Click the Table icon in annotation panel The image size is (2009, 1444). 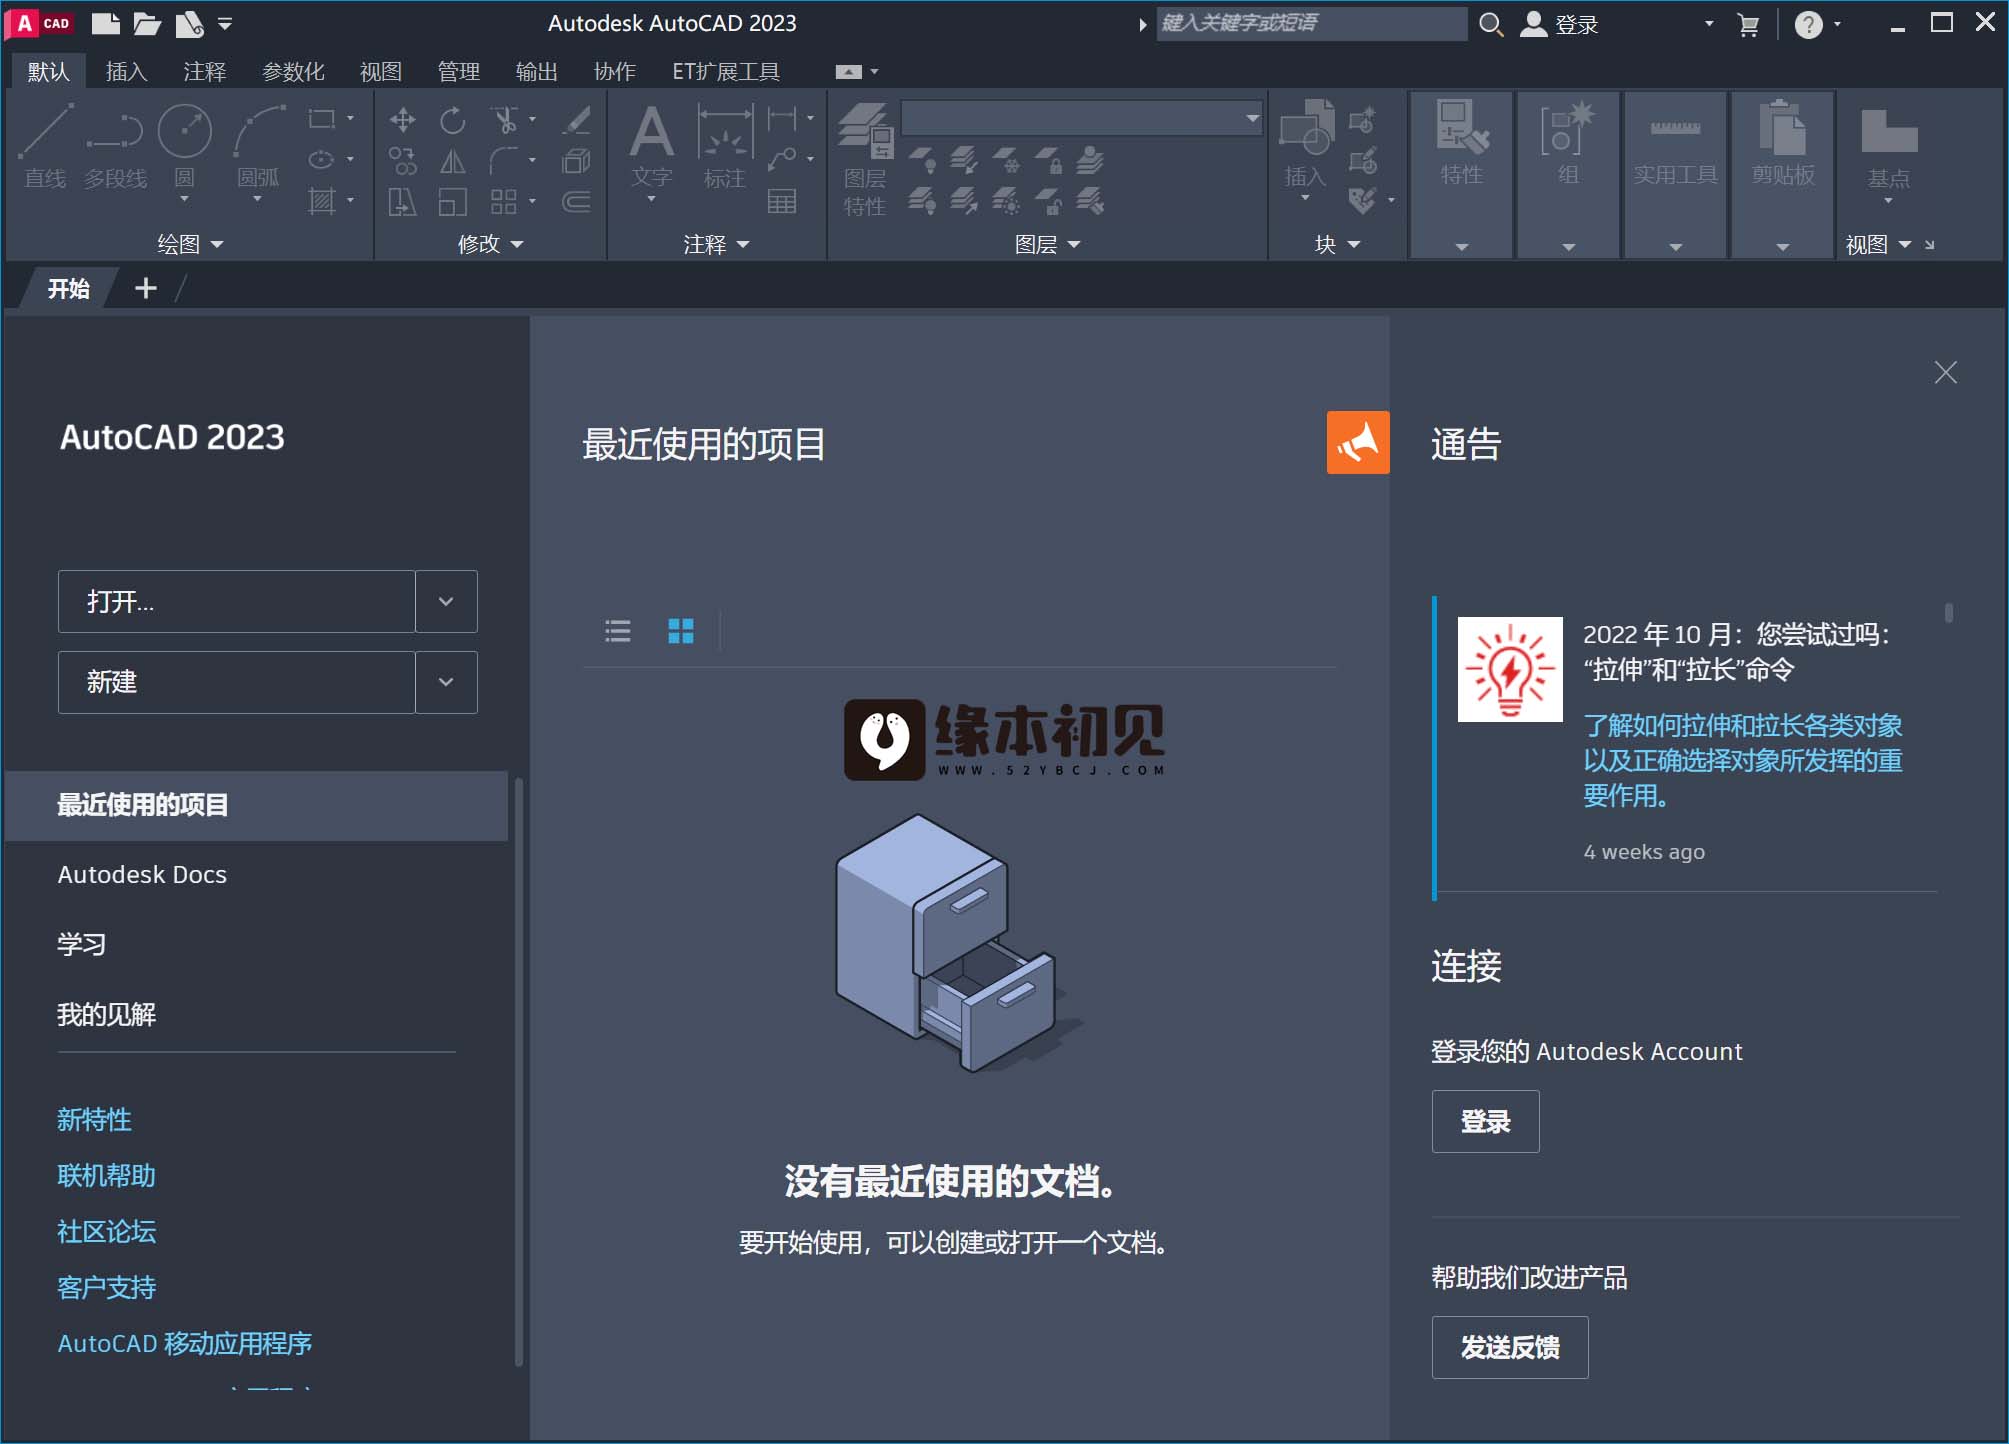click(x=782, y=202)
